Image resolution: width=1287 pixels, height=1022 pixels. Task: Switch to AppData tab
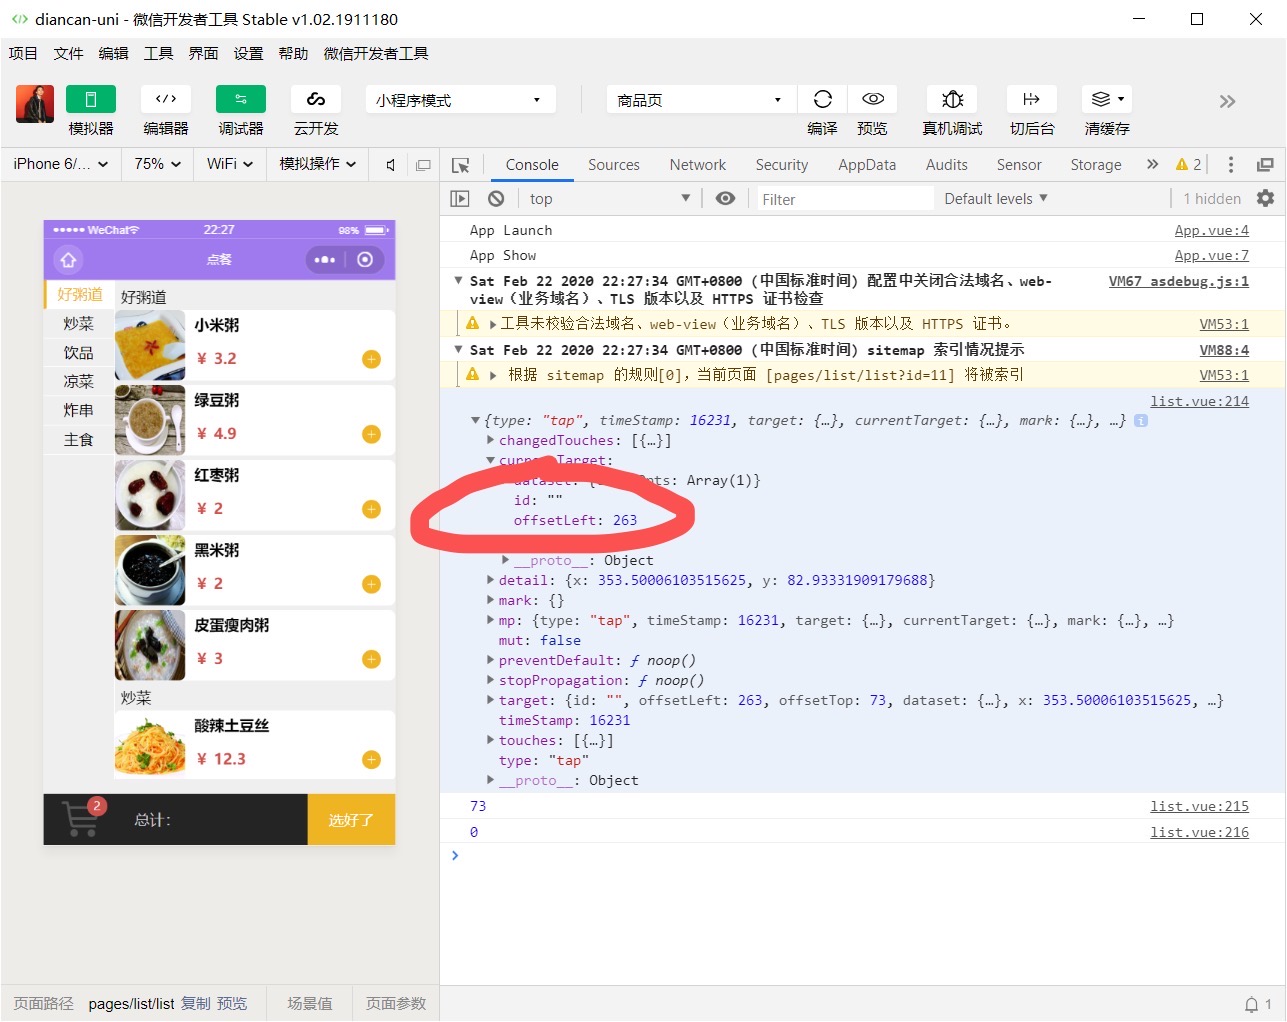tap(867, 165)
